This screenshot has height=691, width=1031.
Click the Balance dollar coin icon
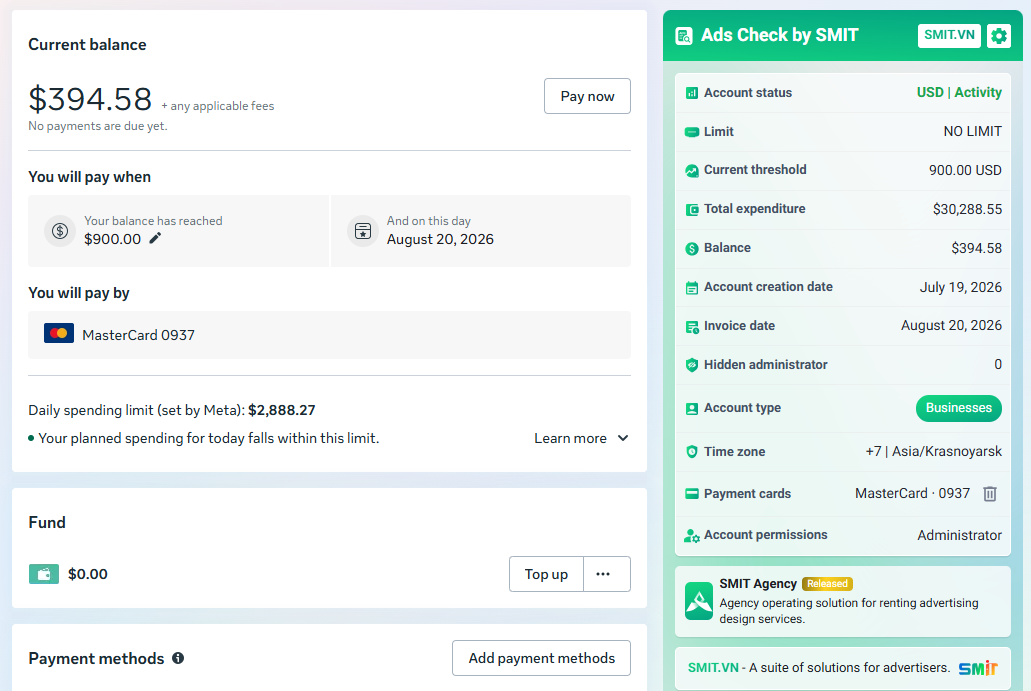[x=692, y=249]
